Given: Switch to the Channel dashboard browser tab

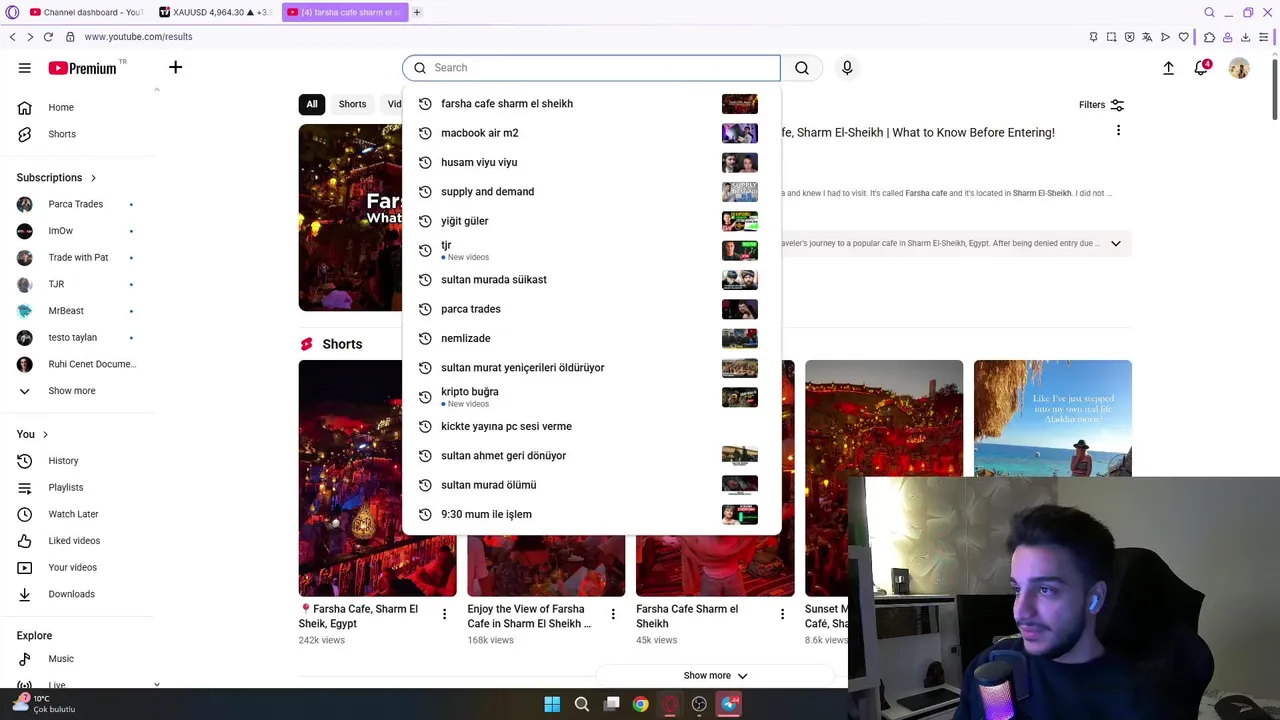Looking at the screenshot, I should click(x=87, y=12).
